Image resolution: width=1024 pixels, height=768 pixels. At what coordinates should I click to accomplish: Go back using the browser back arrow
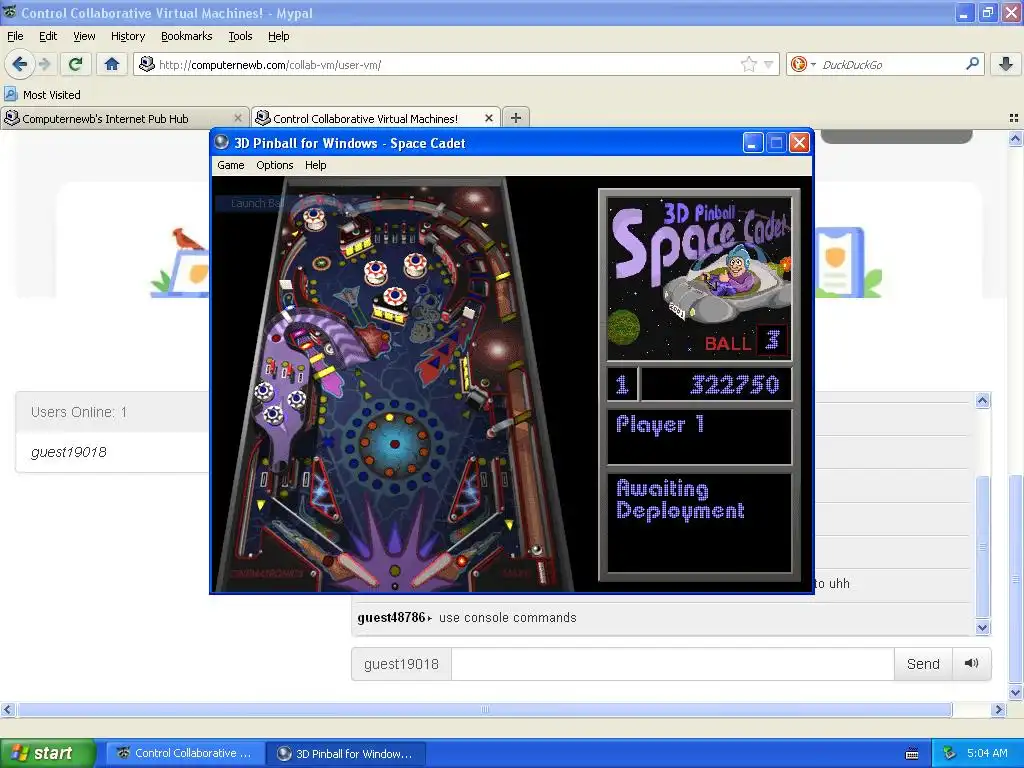[20, 64]
